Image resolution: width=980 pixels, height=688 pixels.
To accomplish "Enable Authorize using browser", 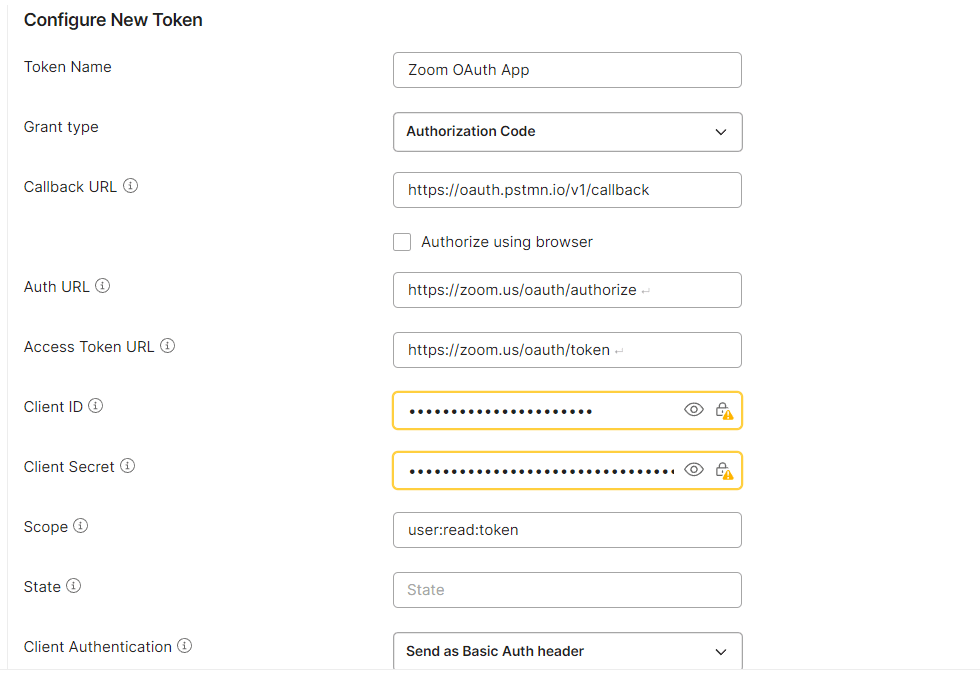I will 402,242.
